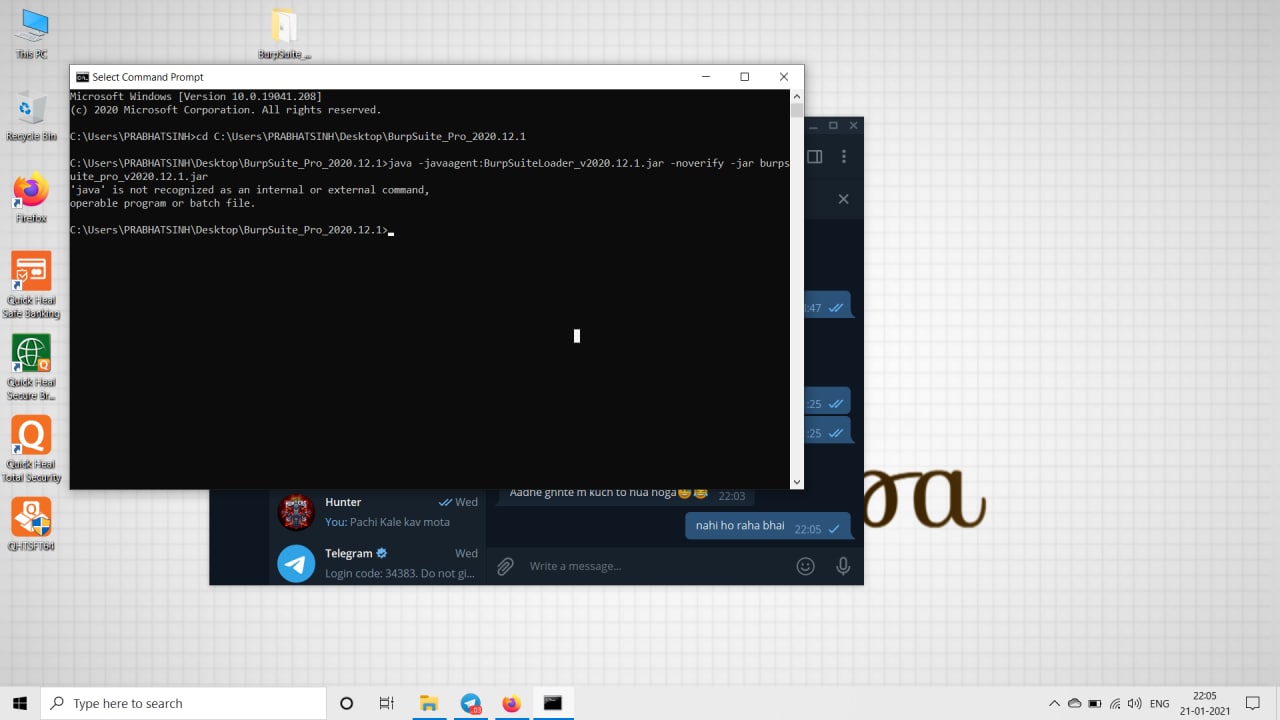
Task: Click the taskbar search box
Action: click(183, 703)
